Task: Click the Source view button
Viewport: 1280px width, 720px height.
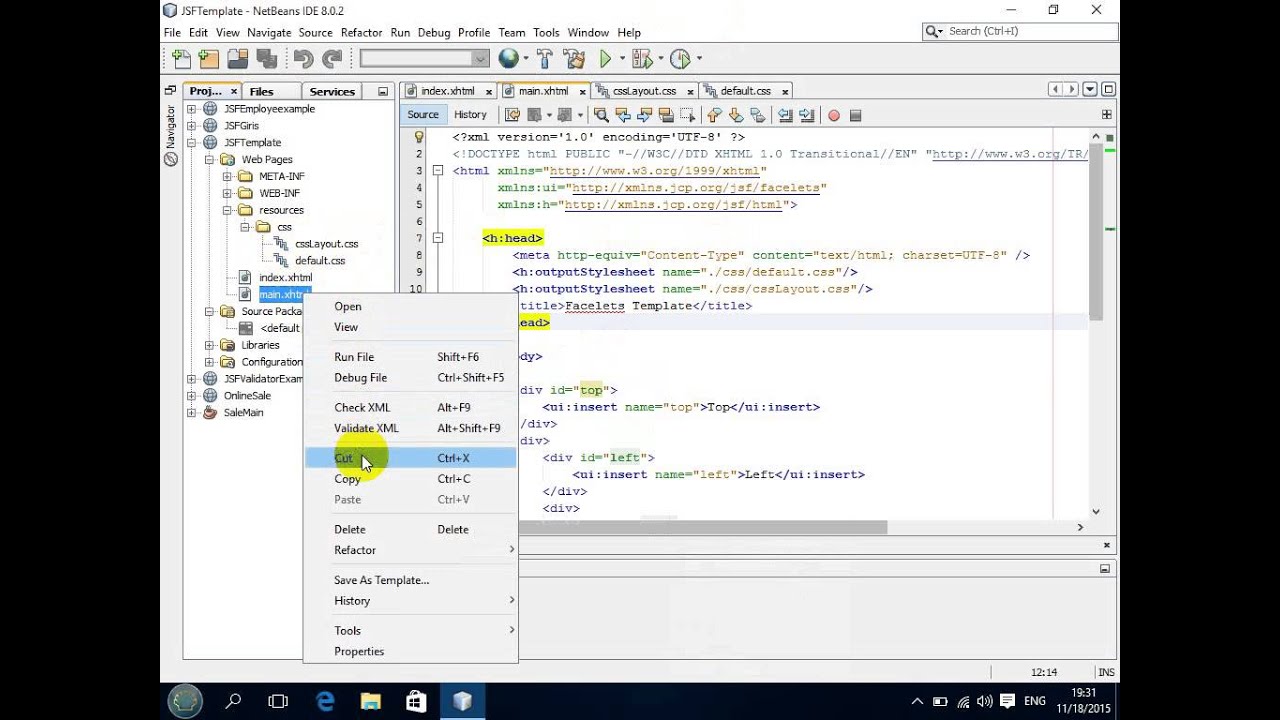Action: tap(423, 115)
